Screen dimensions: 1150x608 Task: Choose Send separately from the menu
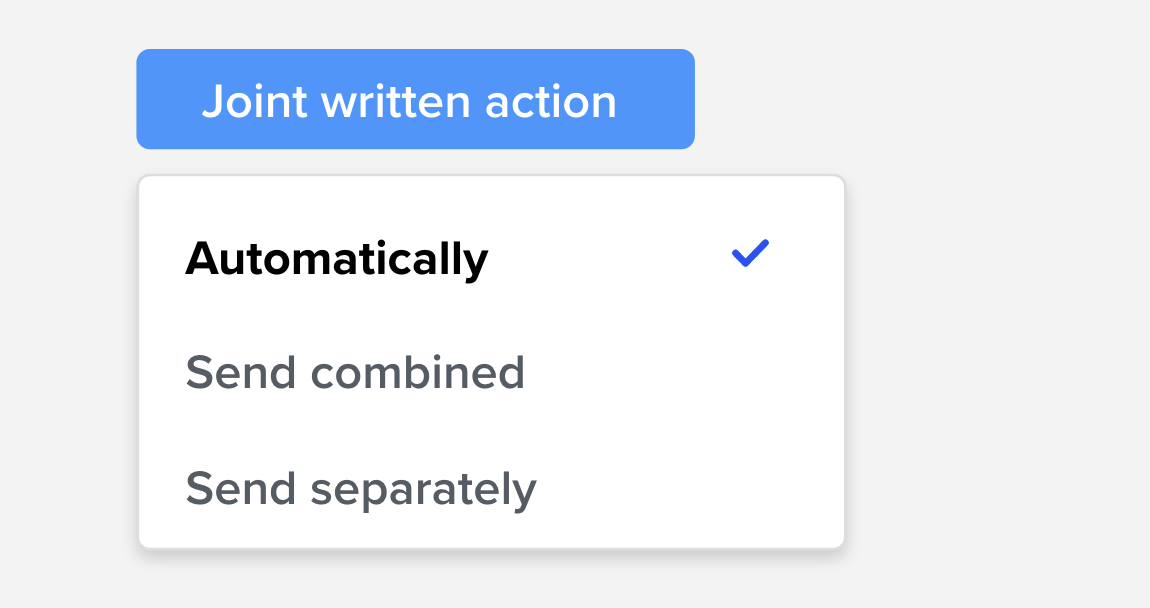[x=361, y=489]
